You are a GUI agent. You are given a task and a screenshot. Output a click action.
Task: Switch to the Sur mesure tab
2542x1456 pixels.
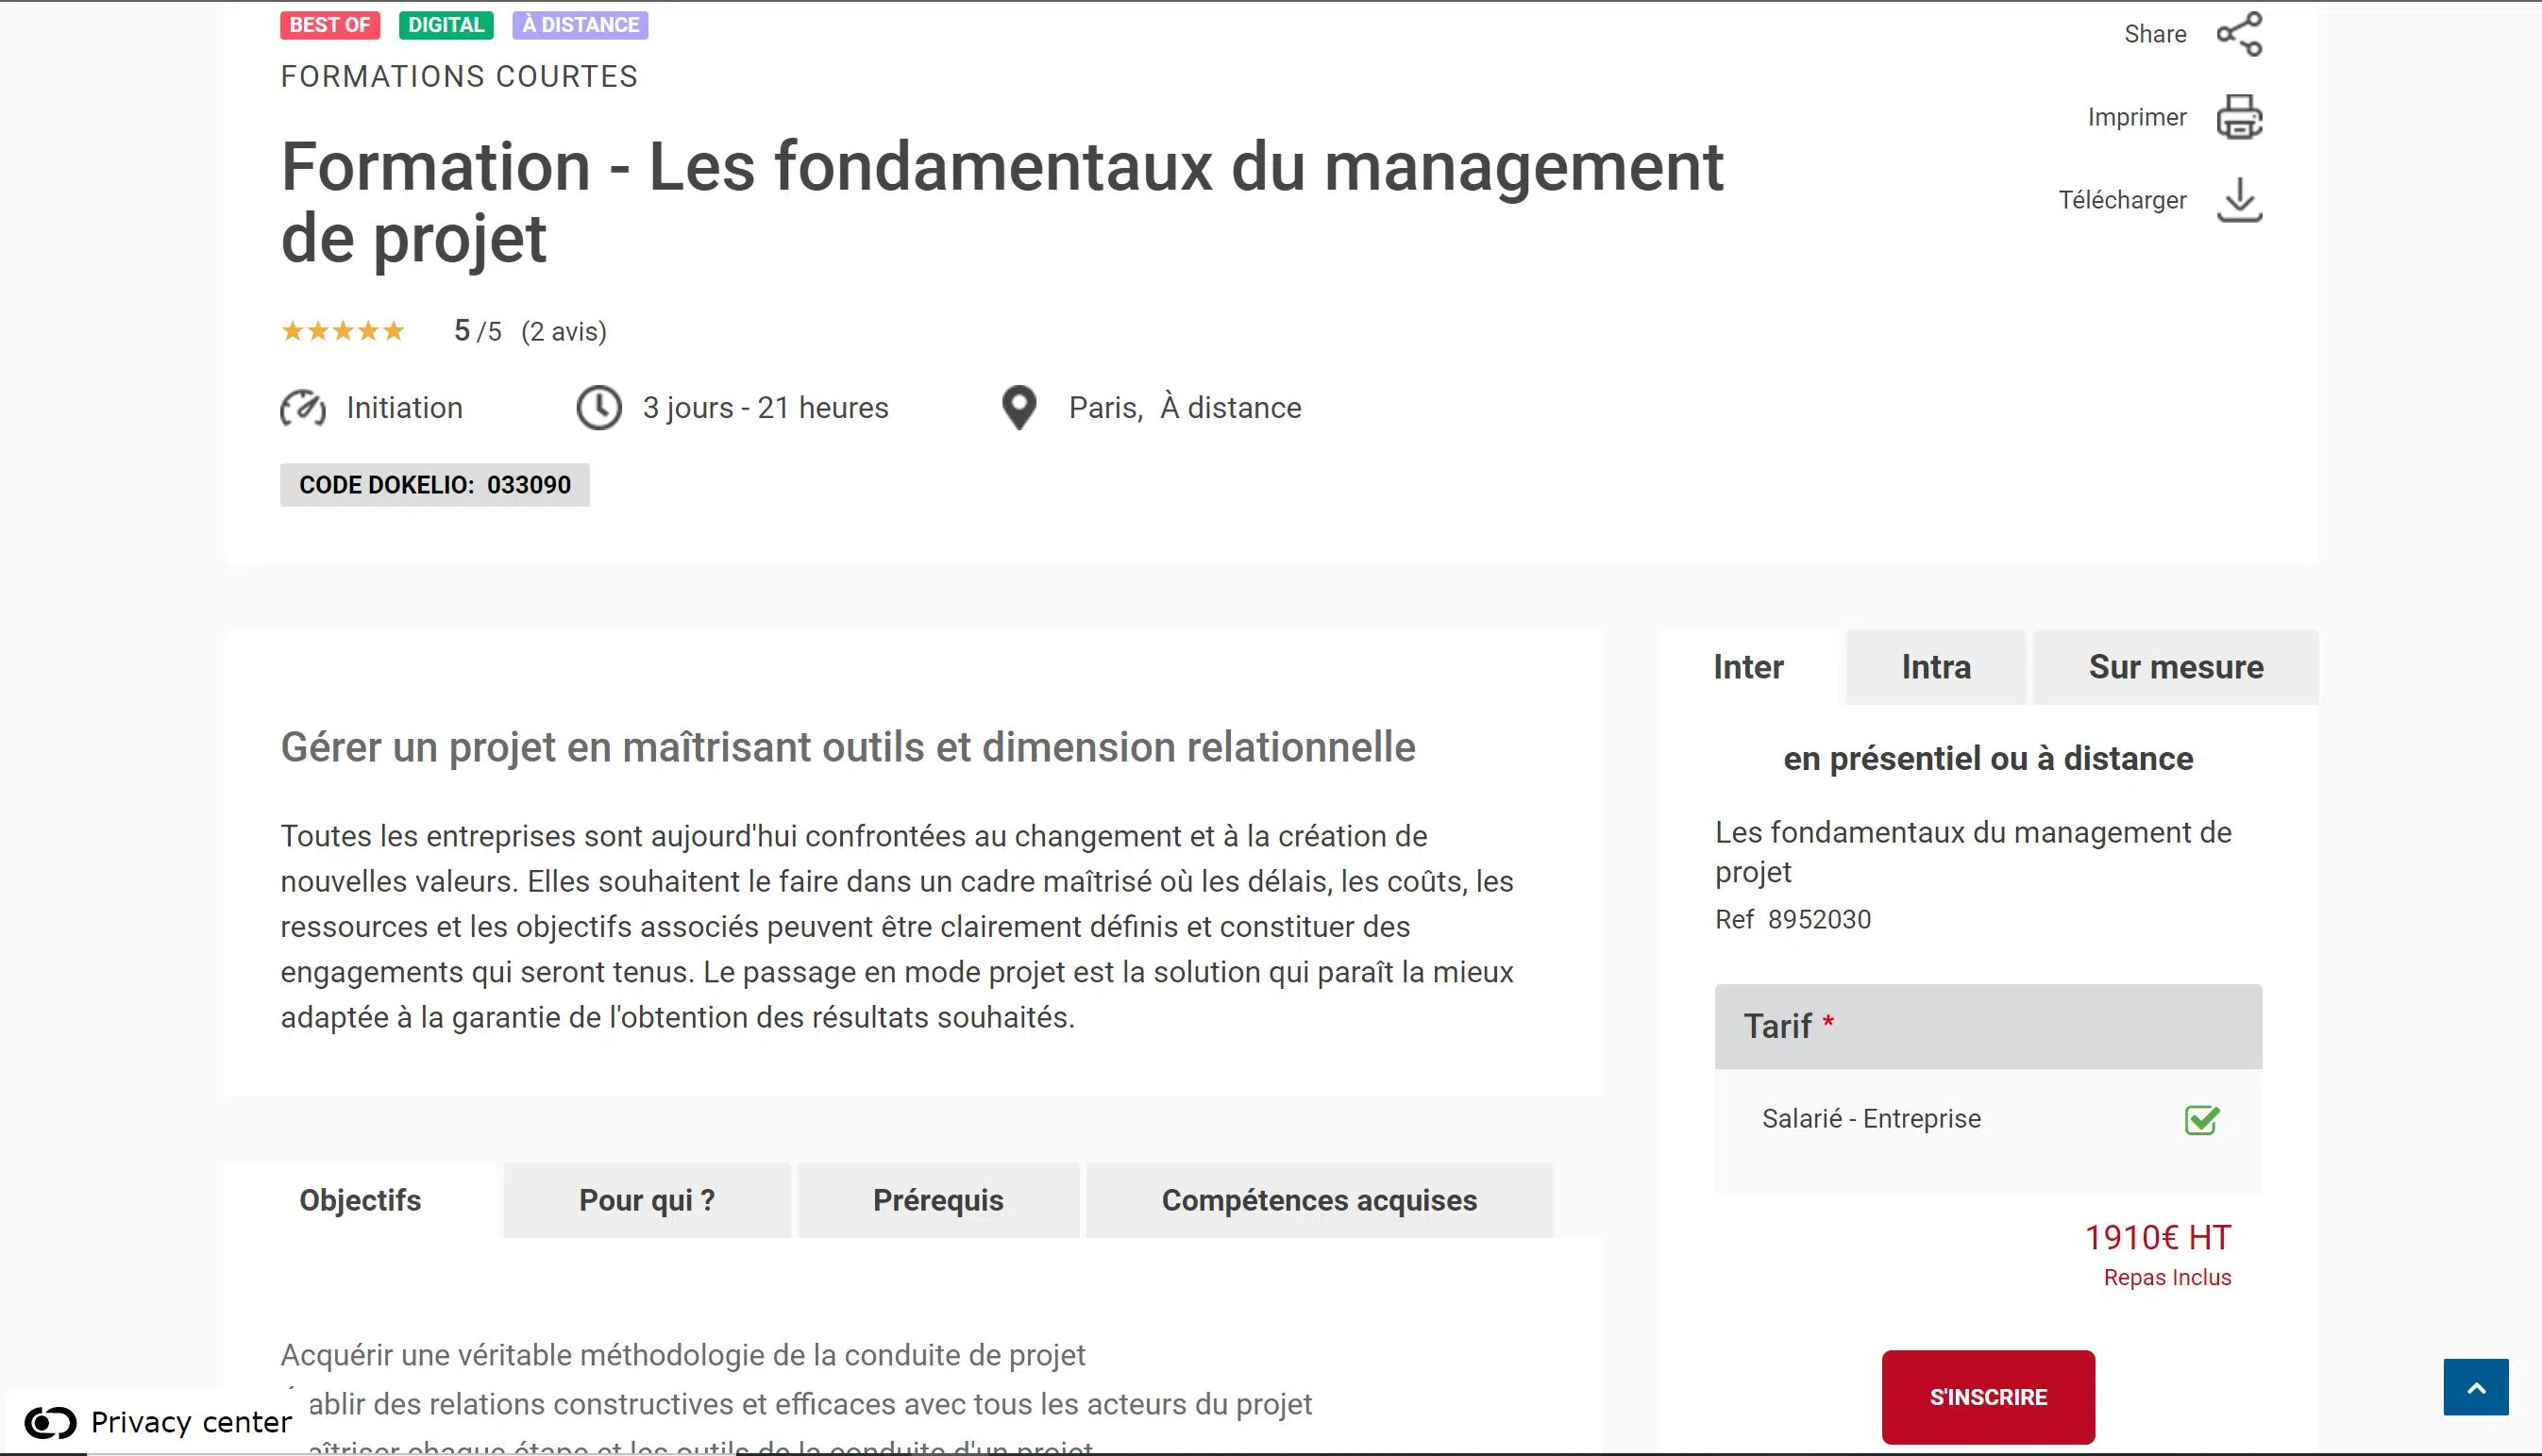point(2175,667)
